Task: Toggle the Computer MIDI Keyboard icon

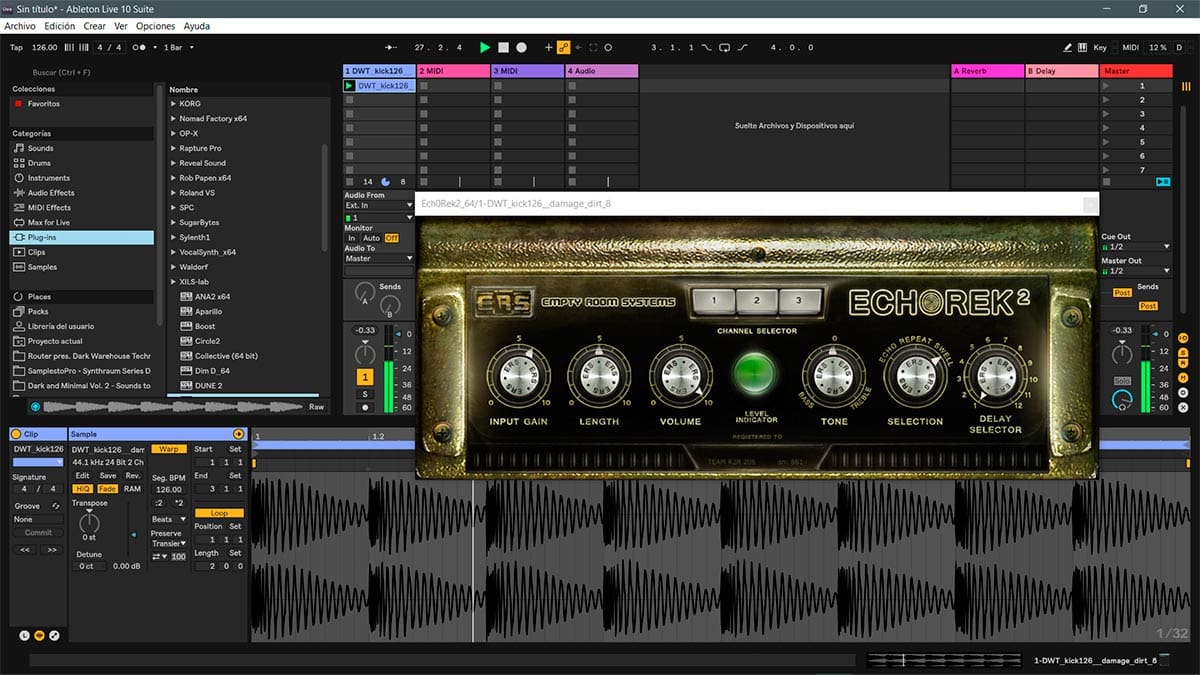Action: [x=1083, y=47]
